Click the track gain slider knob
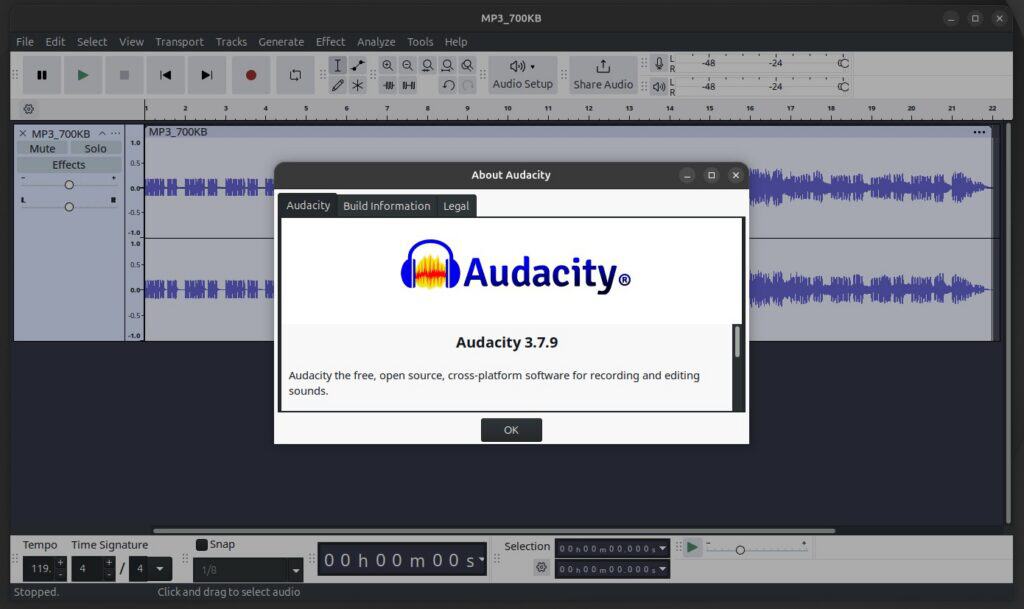This screenshot has width=1024, height=609. [x=69, y=185]
